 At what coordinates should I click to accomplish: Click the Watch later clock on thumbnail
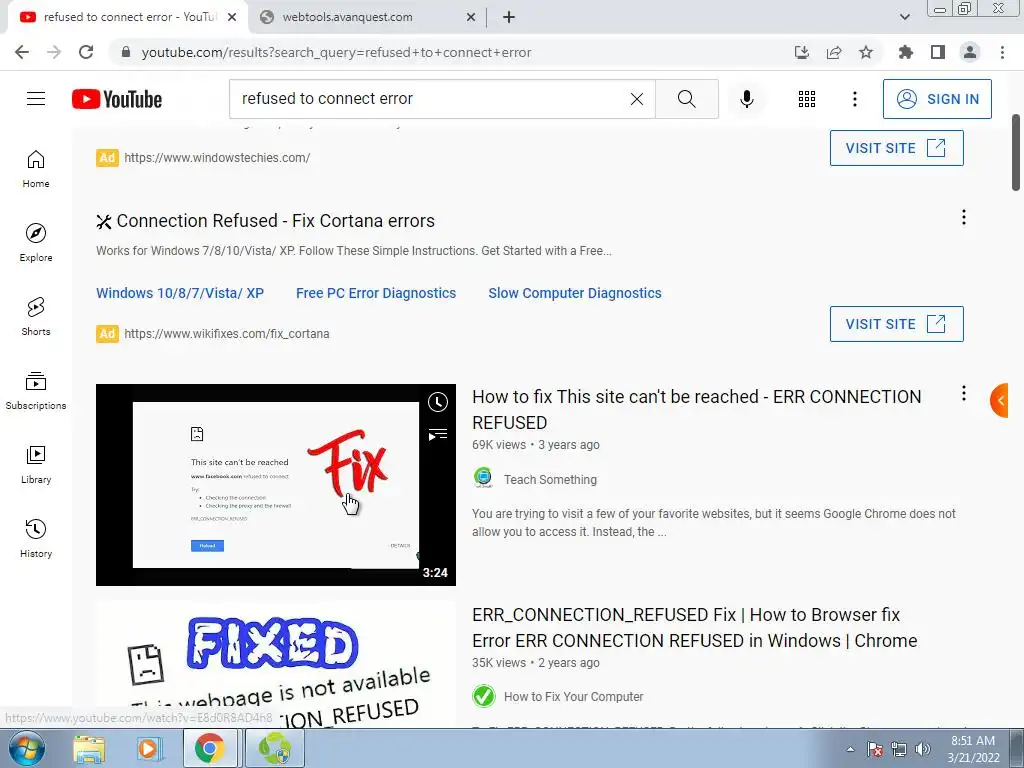pyautogui.click(x=438, y=402)
